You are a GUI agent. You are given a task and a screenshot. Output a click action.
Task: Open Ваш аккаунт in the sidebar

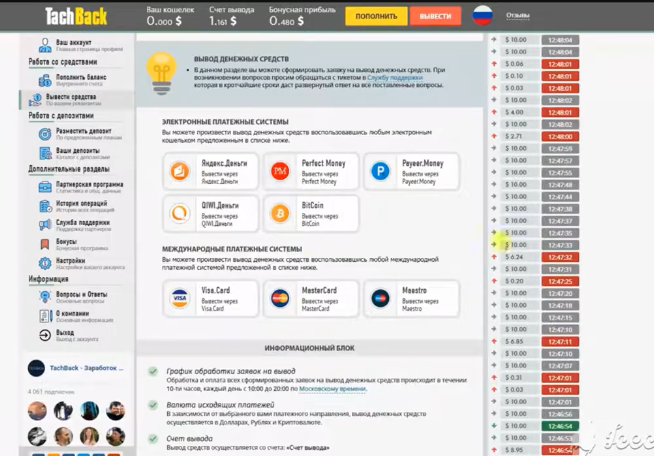(75, 45)
